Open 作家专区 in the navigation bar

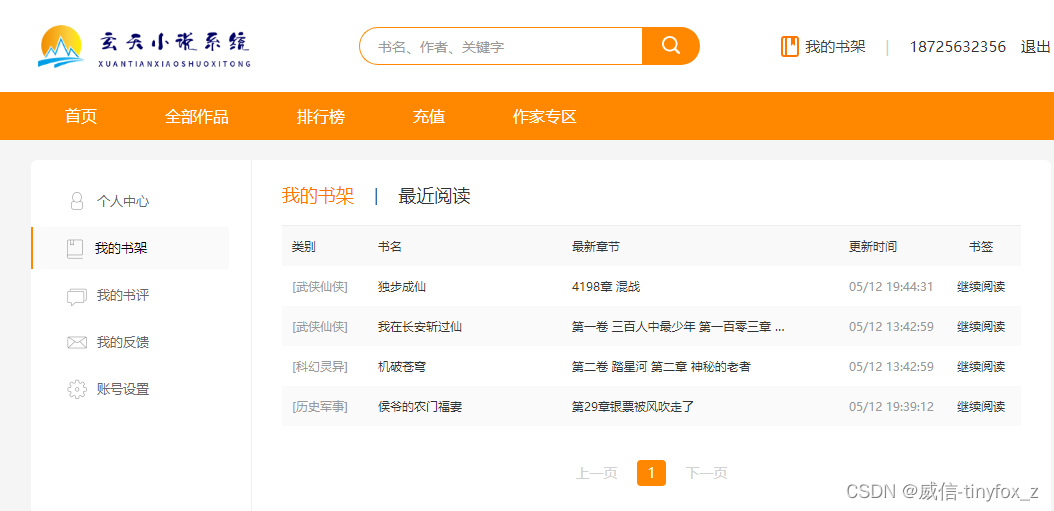544,116
